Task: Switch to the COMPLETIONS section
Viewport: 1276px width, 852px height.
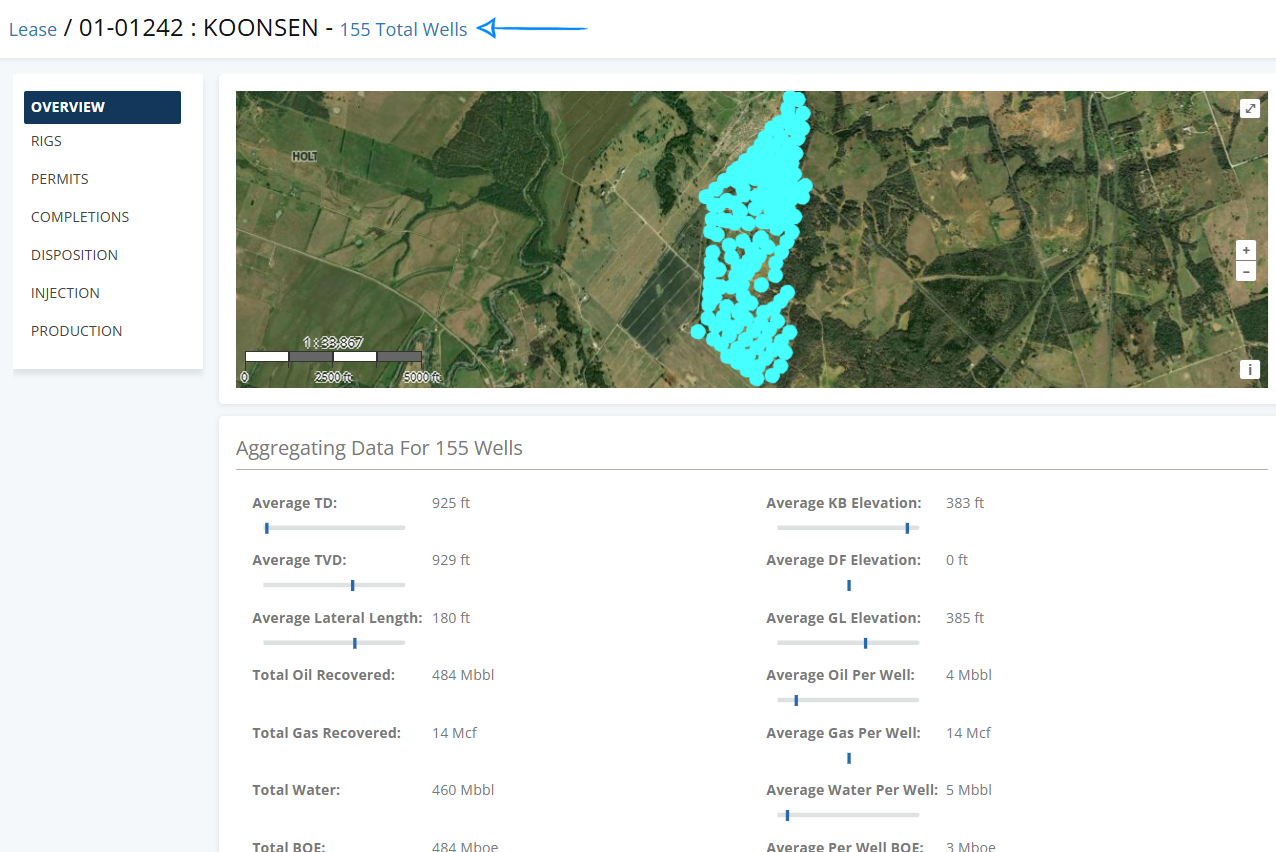Action: point(80,217)
